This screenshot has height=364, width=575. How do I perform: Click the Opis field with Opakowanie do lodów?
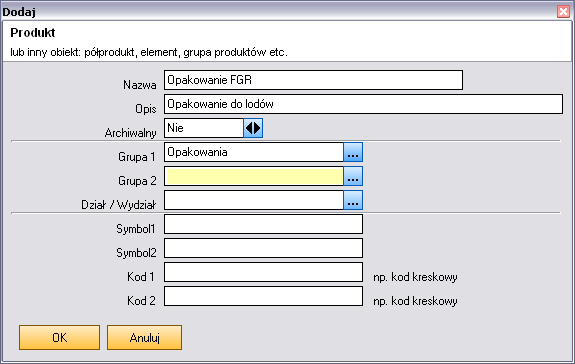click(363, 104)
